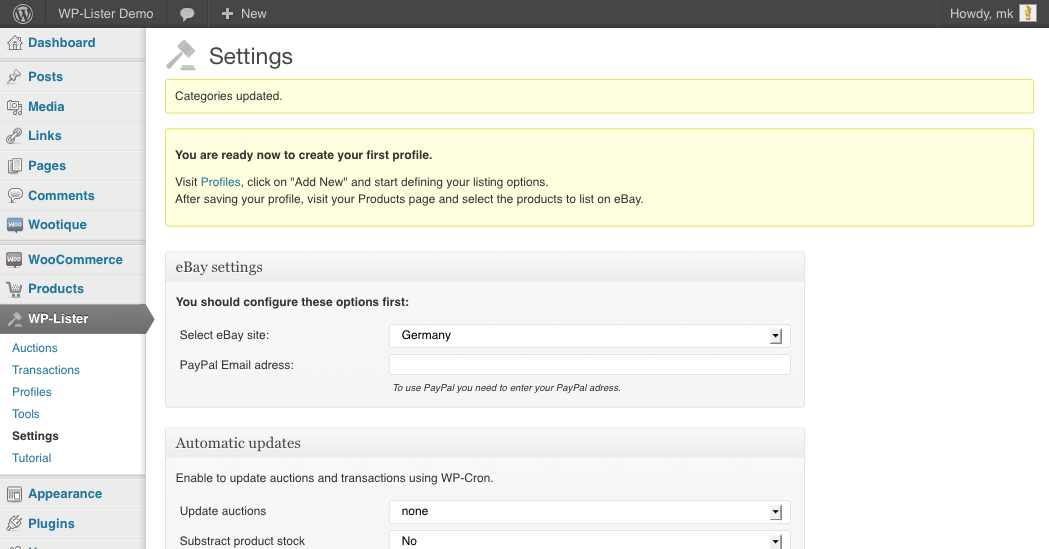Open the Update auctions dropdown

589,512
